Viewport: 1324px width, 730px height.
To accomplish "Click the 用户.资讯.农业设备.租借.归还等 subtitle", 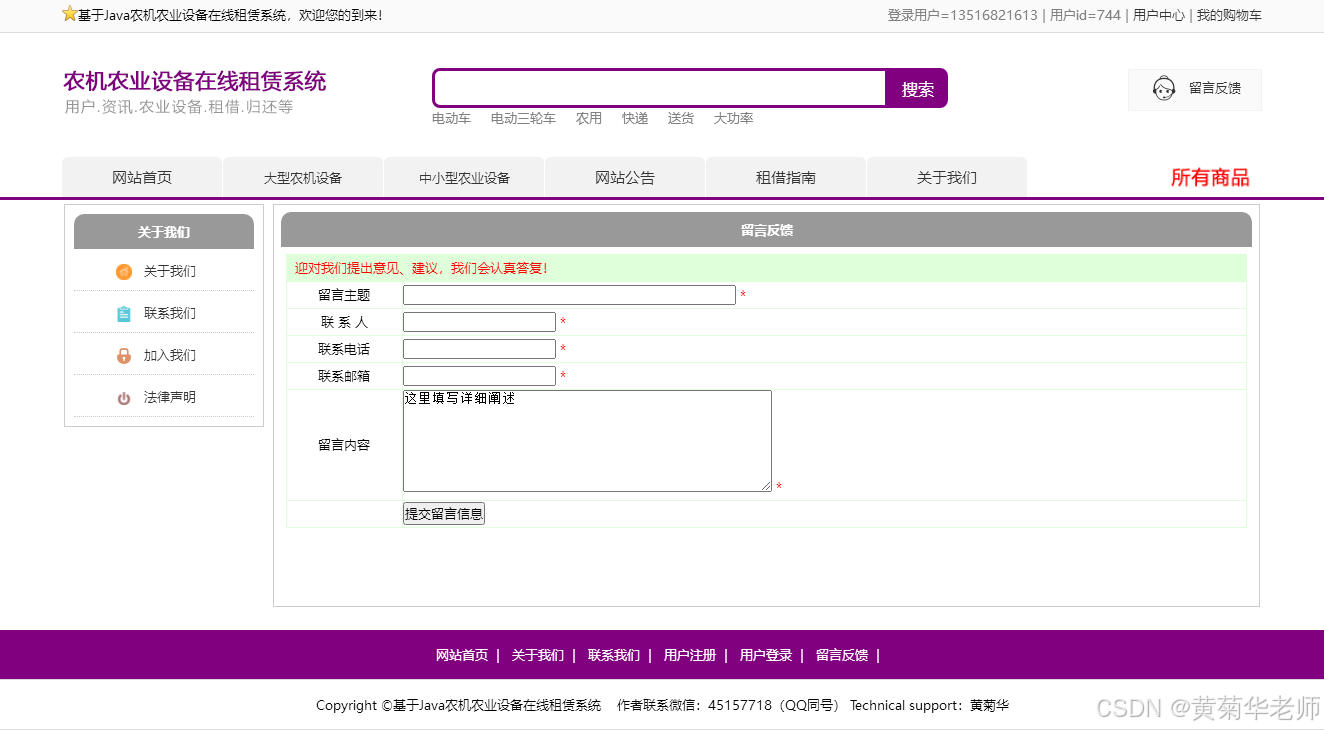I will coord(179,107).
